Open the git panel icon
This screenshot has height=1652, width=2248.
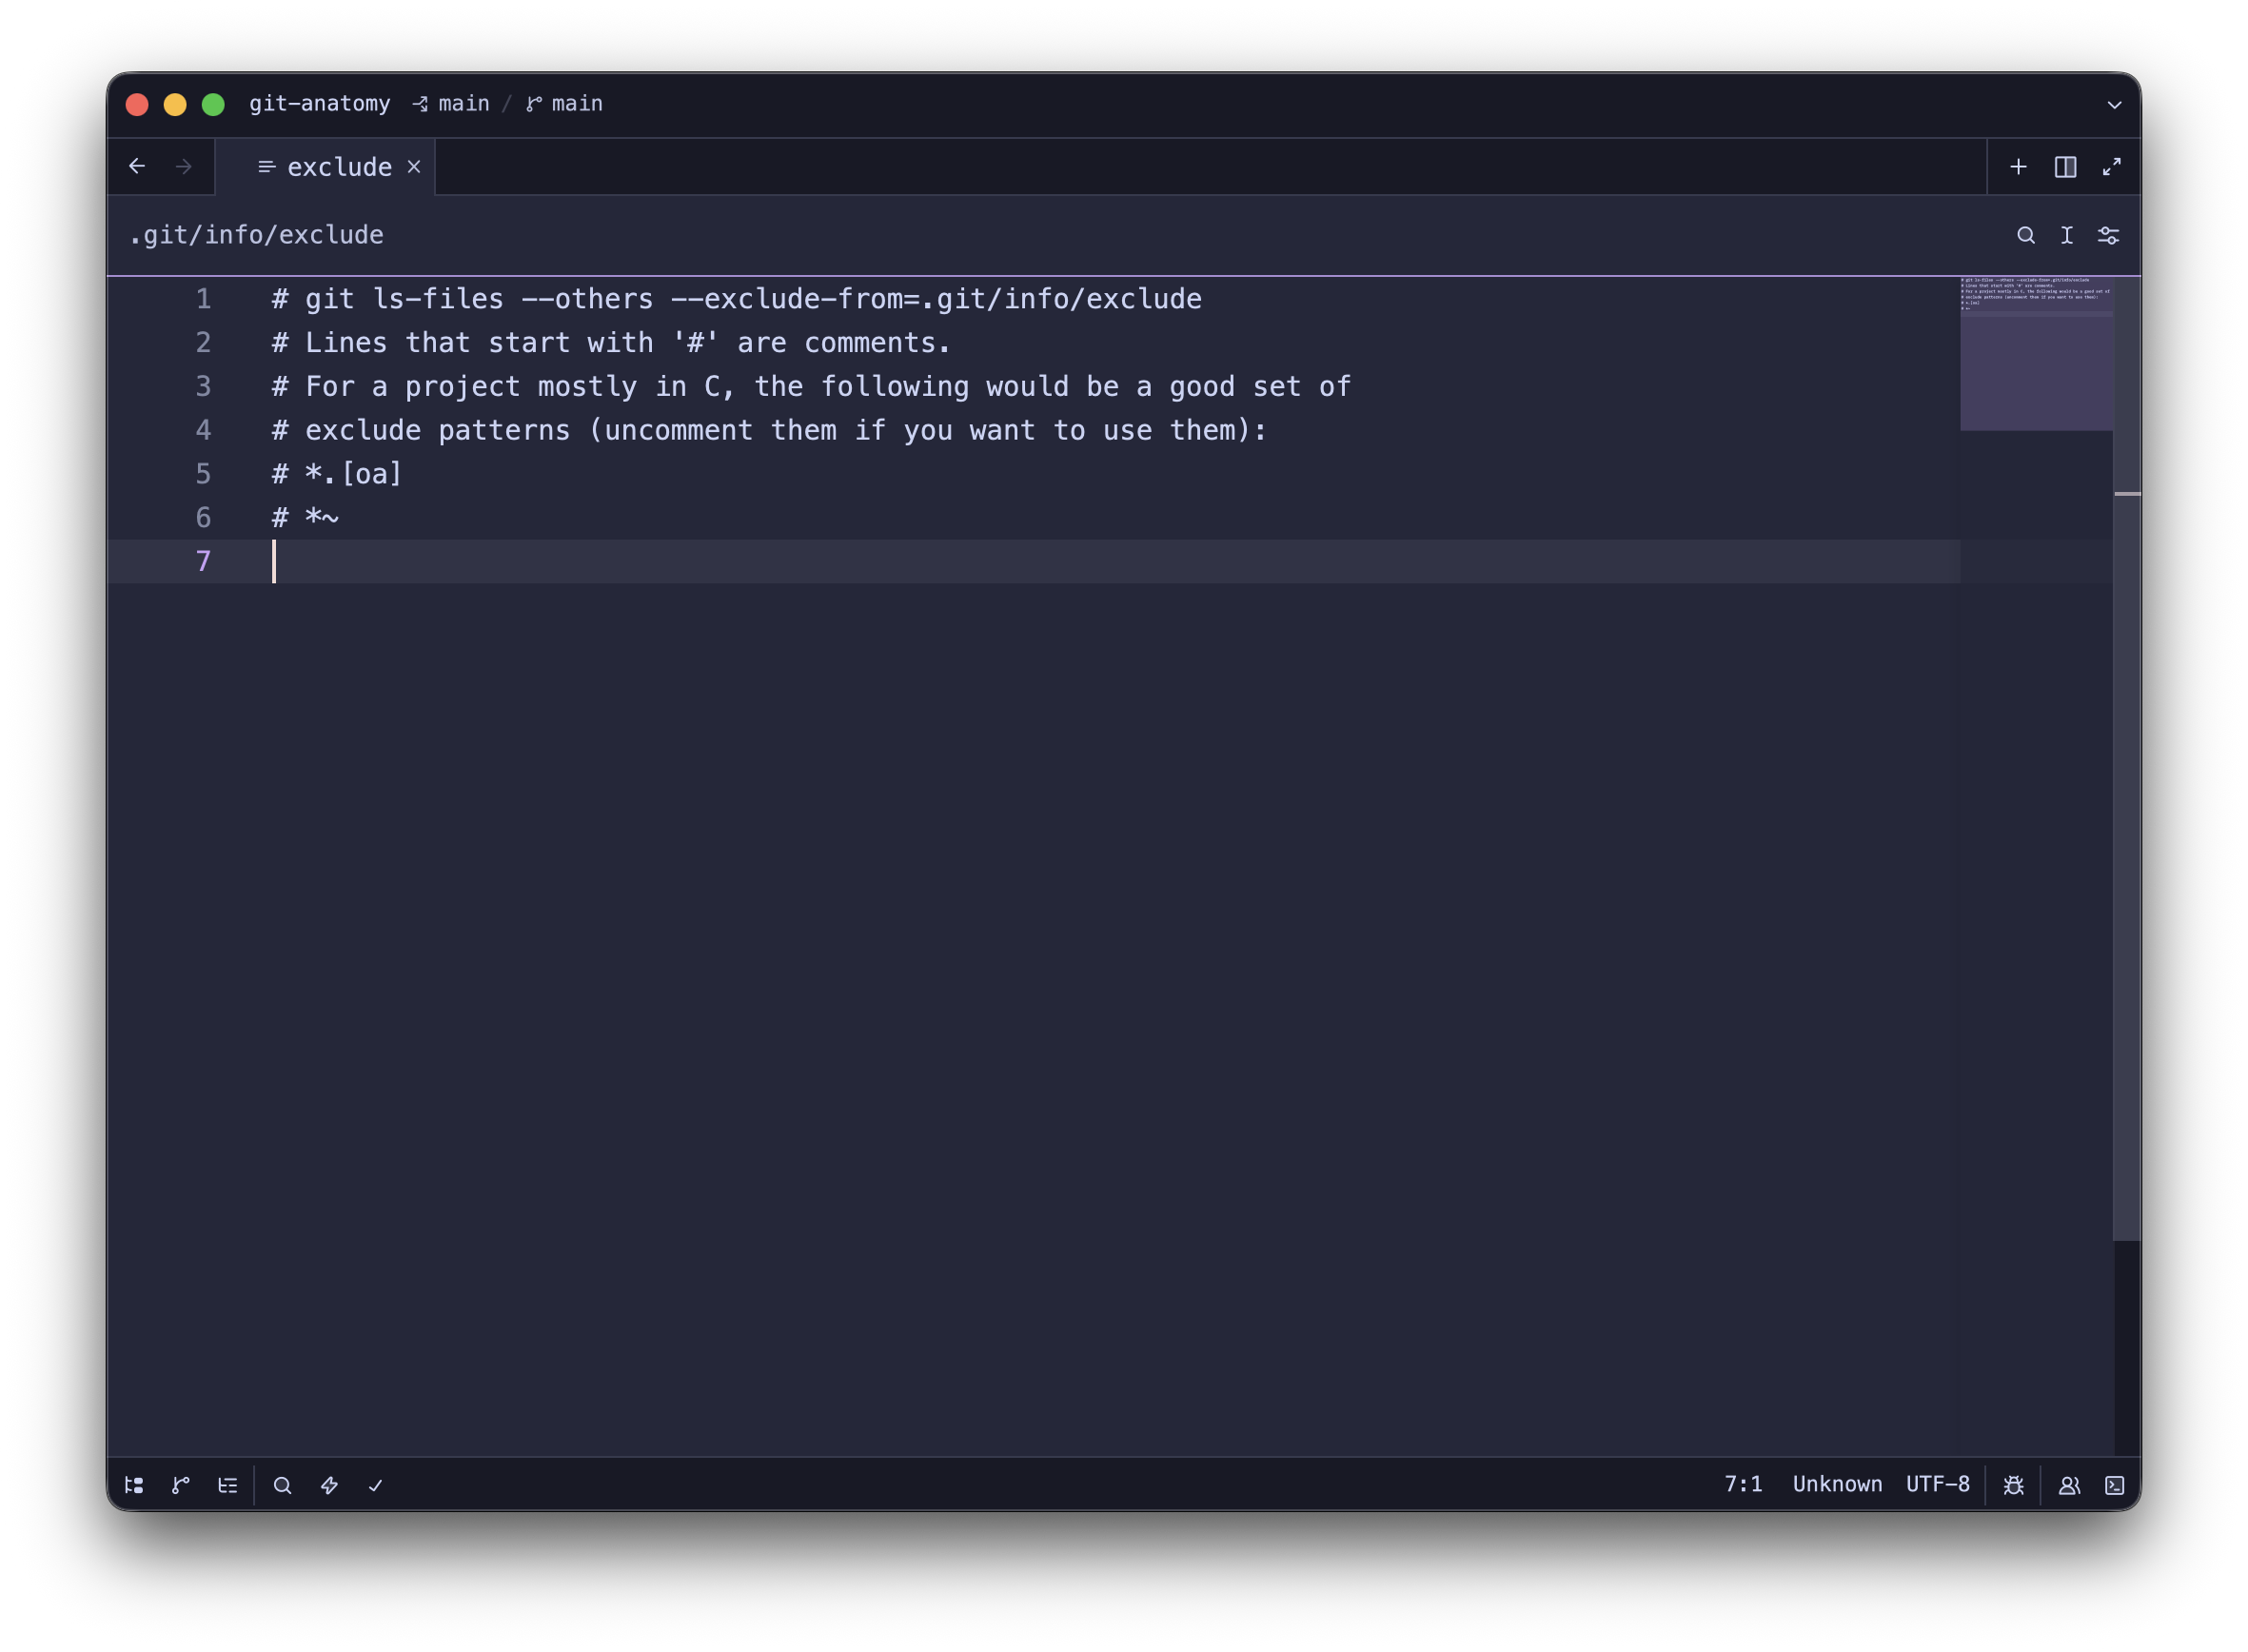click(181, 1485)
